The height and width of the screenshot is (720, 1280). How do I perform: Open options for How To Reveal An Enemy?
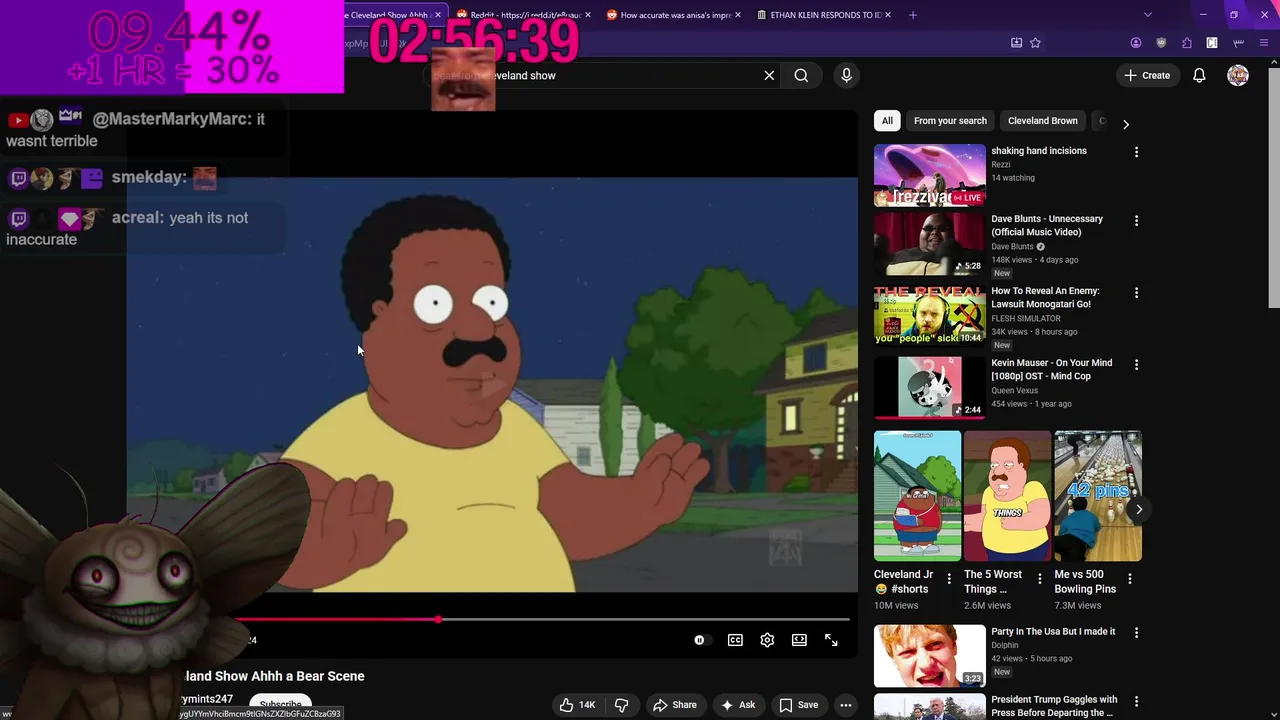click(x=1136, y=292)
